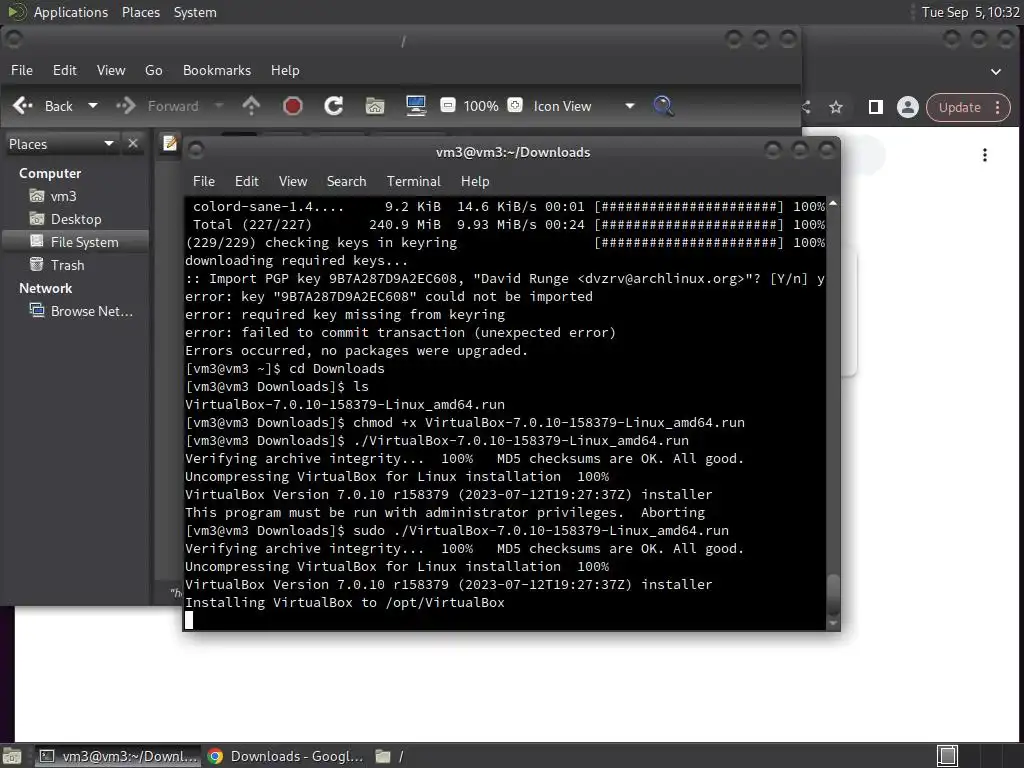Click Show Desktop taskbar icon

[12, 756]
